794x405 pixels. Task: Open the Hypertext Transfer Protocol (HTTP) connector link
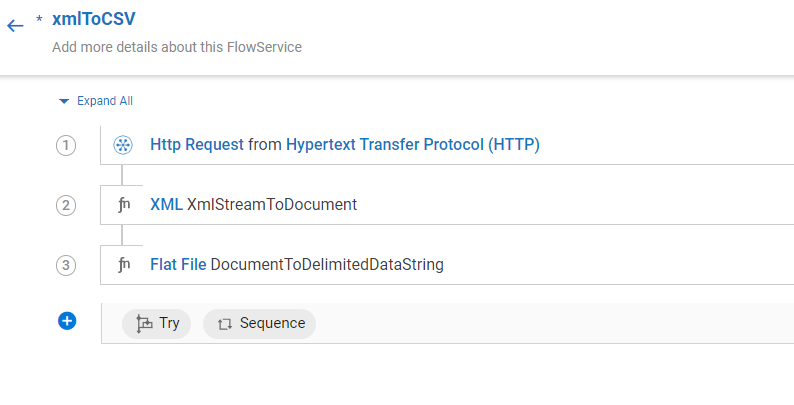(x=413, y=145)
